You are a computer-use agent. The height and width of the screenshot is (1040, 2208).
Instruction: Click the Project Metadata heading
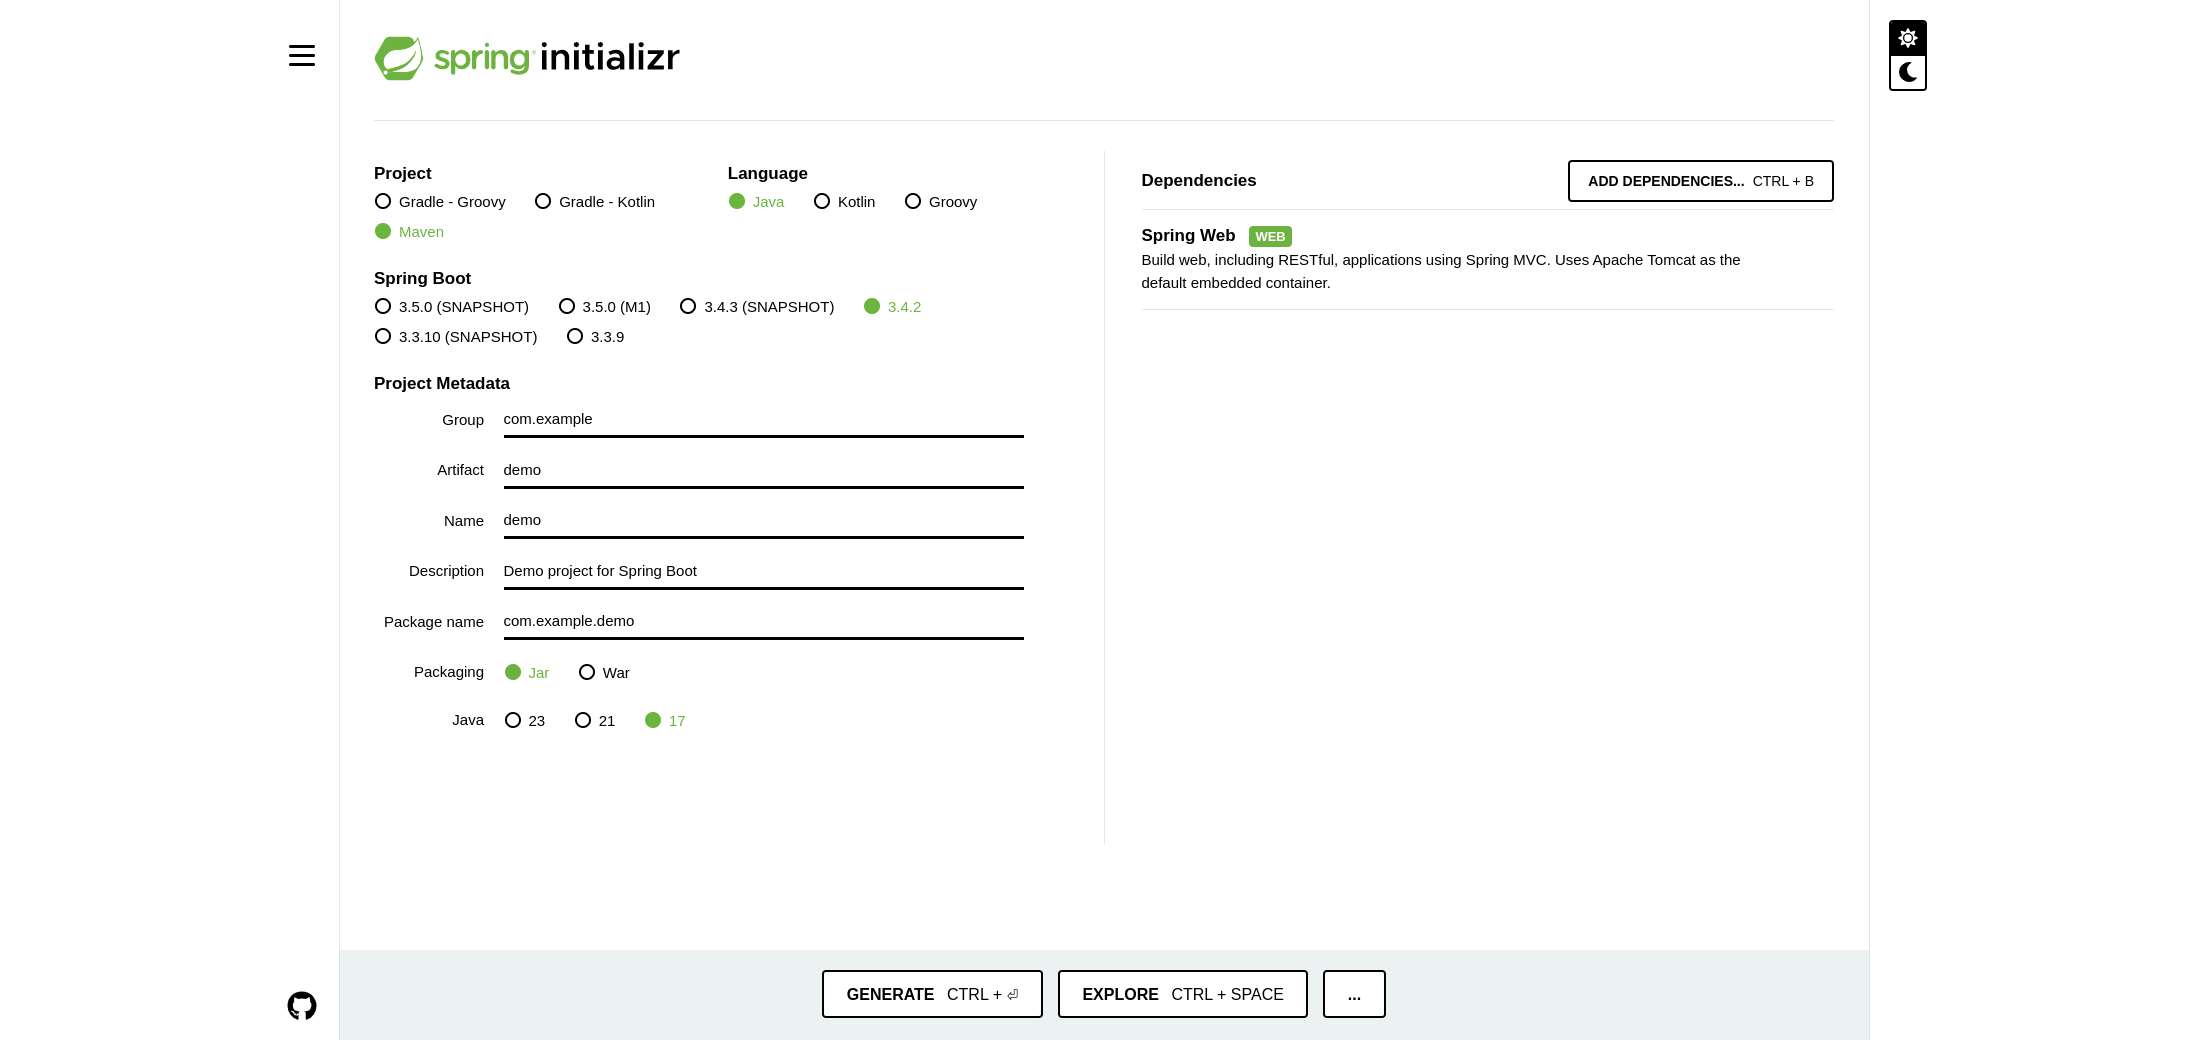(x=442, y=384)
